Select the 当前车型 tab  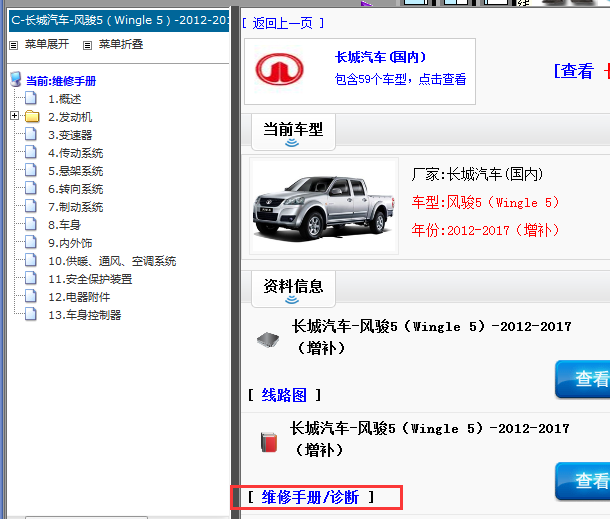coord(293,132)
